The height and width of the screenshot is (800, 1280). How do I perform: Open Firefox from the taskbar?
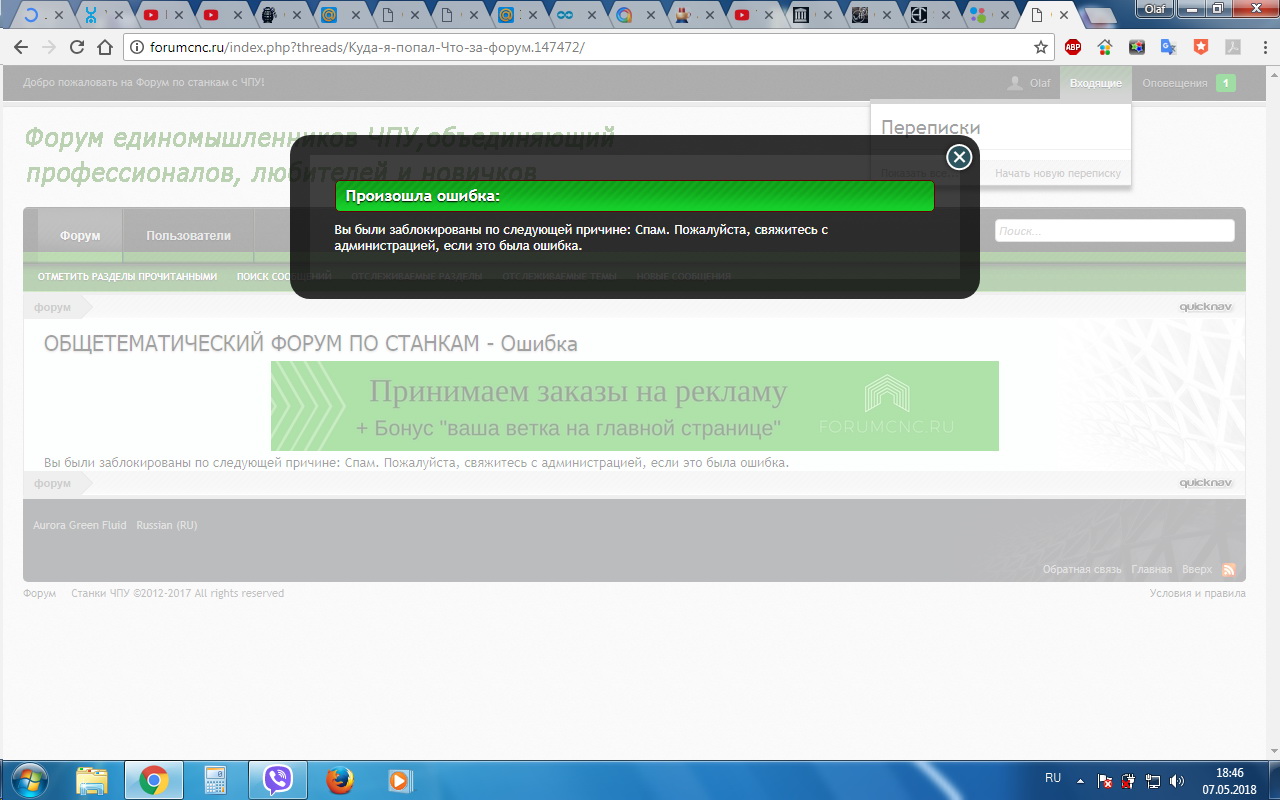tap(340, 779)
